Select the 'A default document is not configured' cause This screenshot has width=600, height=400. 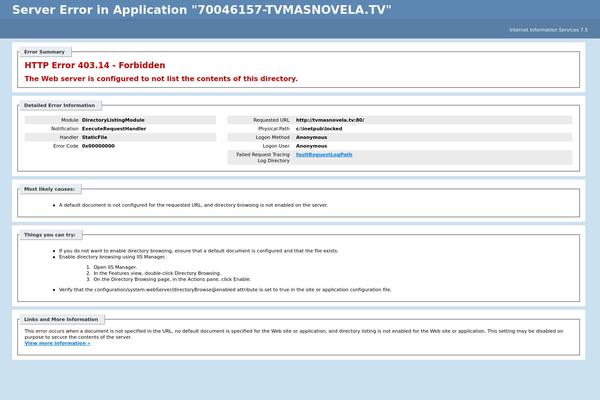[x=193, y=205]
